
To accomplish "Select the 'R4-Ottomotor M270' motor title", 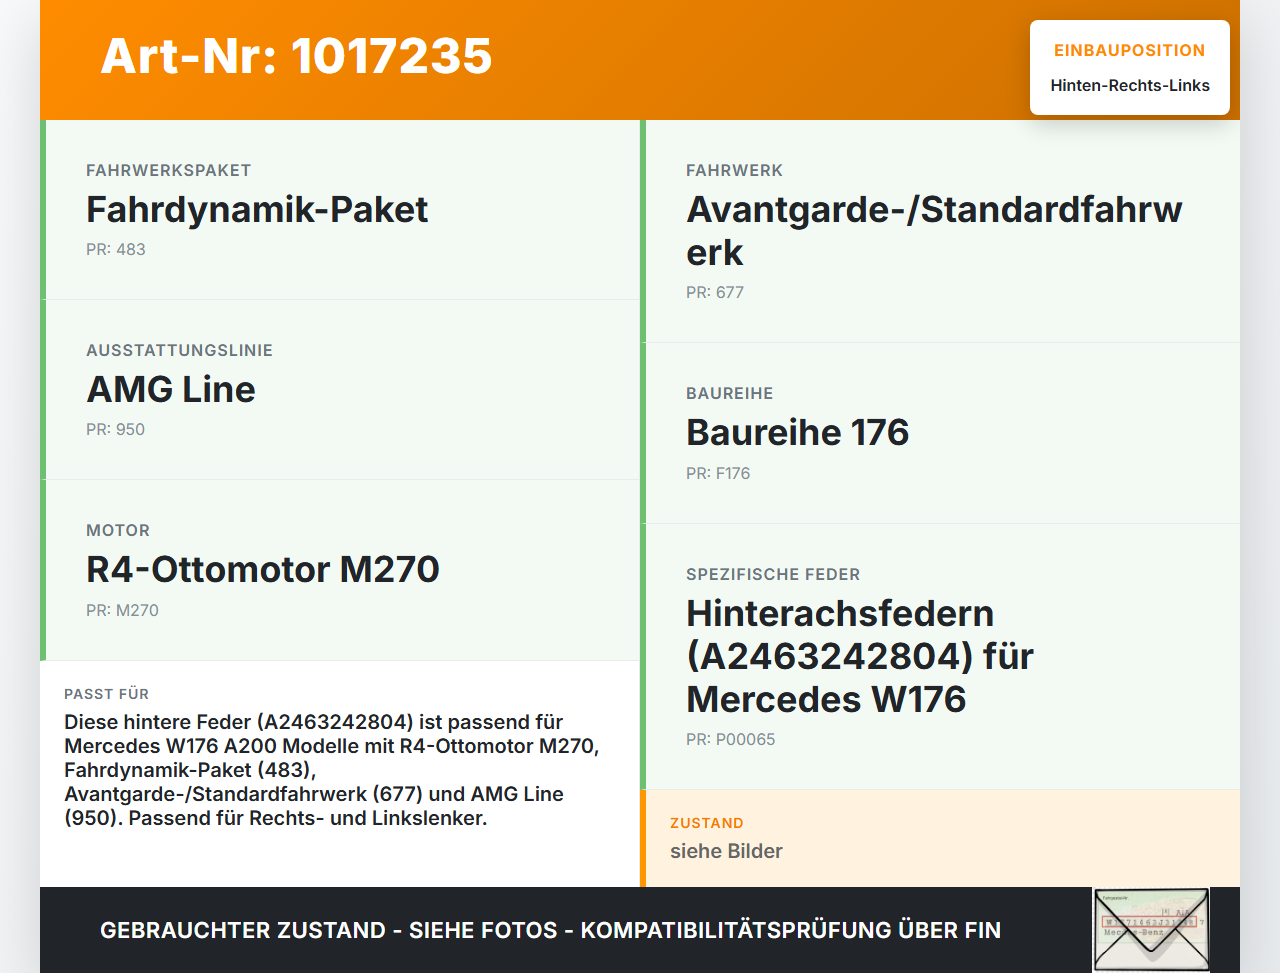I will pyautogui.click(x=263, y=569).
